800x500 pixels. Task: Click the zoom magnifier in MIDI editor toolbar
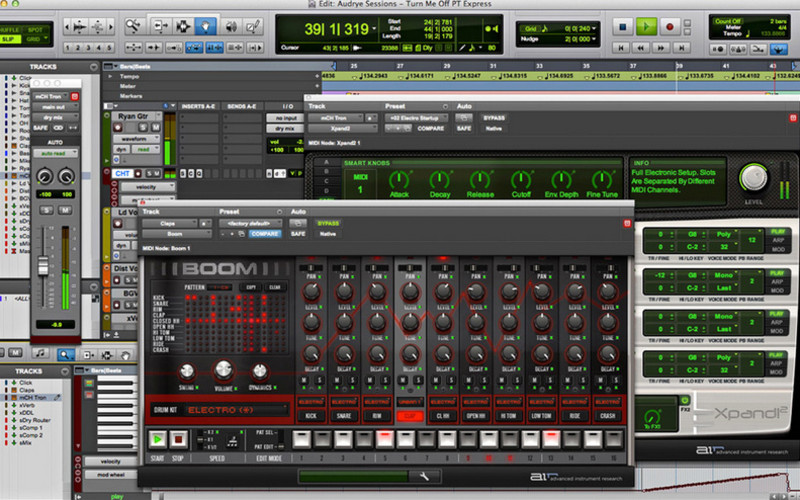pyautogui.click(x=65, y=354)
